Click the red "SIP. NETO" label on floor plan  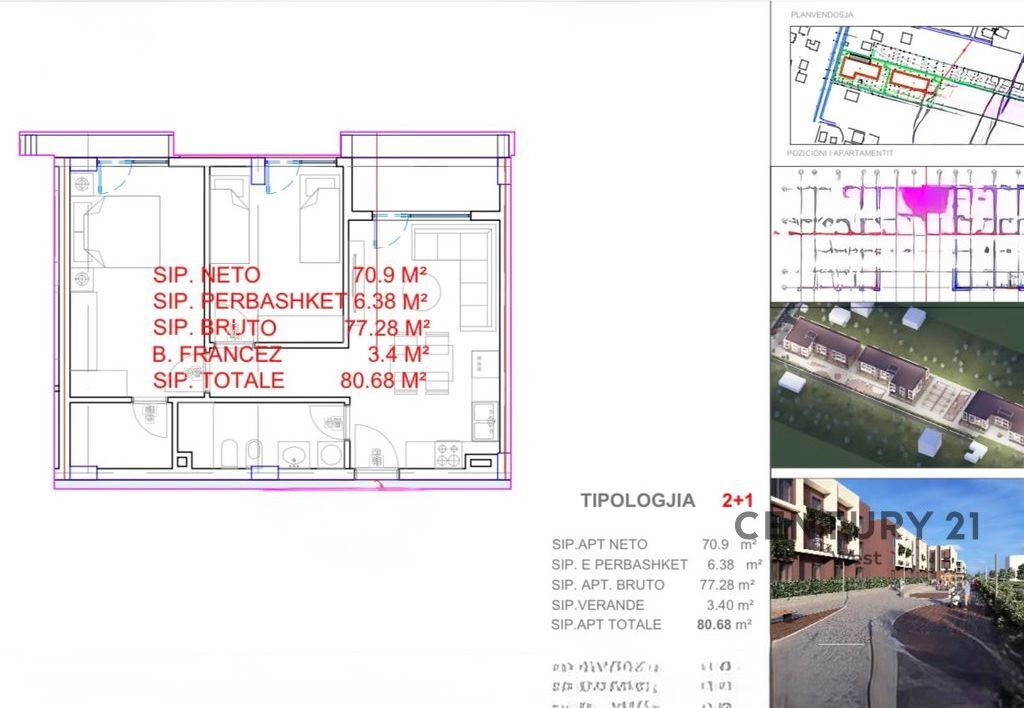coord(206,275)
